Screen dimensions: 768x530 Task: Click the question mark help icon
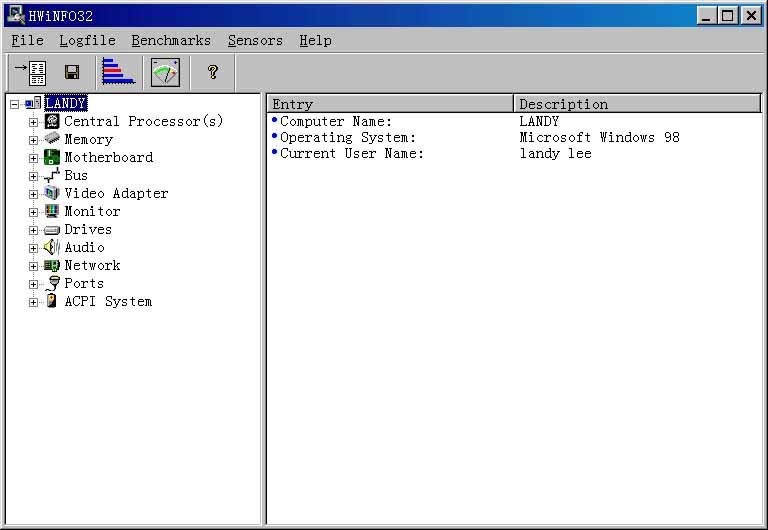[x=212, y=72]
